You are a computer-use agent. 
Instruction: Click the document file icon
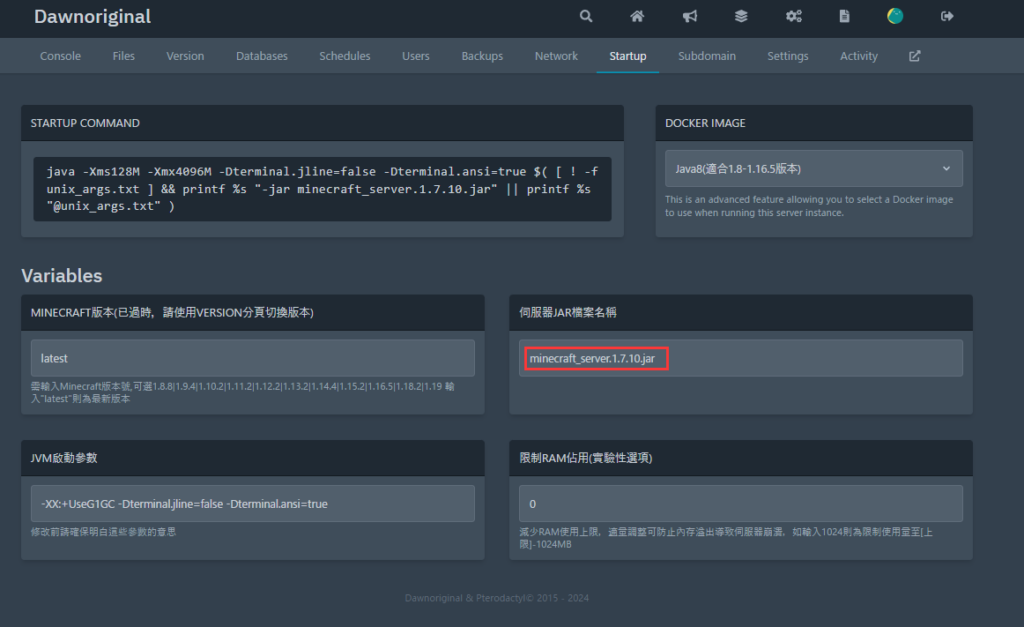pos(845,16)
